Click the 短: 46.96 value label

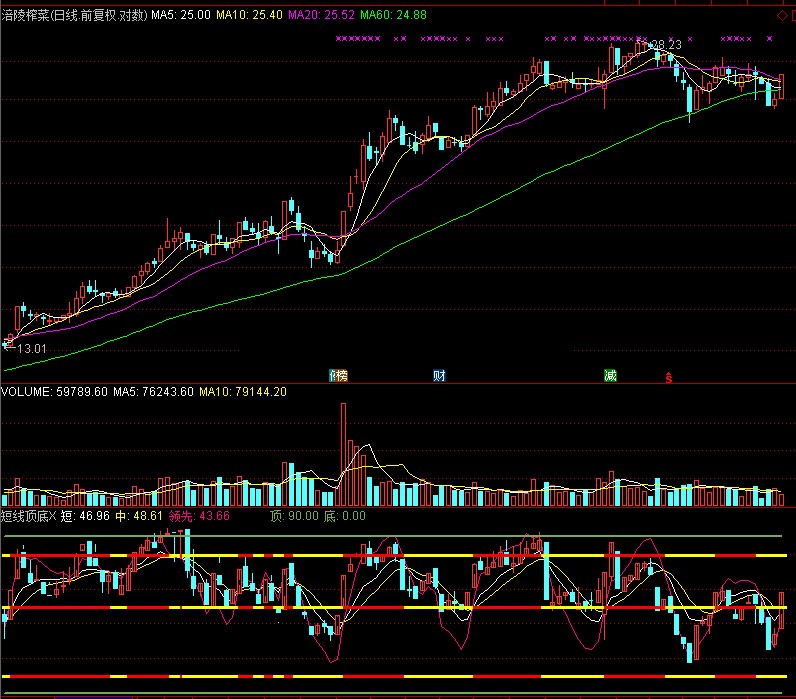point(85,516)
